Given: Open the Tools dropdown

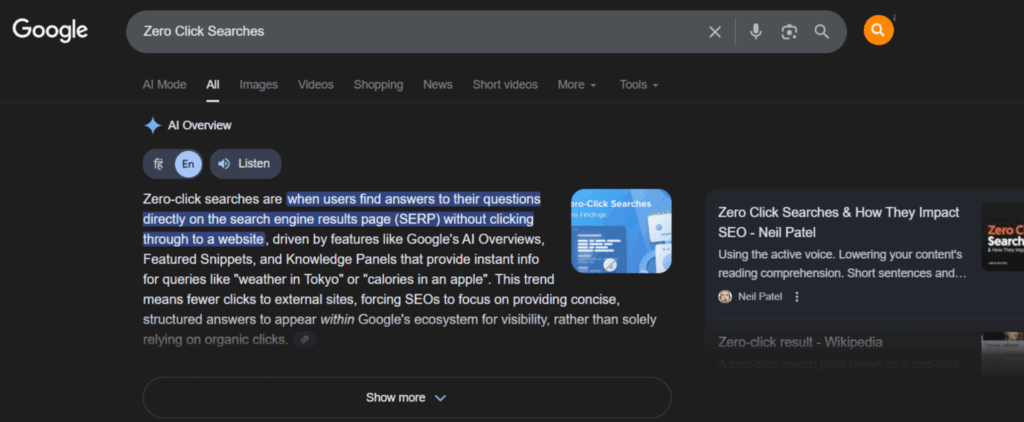Looking at the screenshot, I should [x=638, y=85].
